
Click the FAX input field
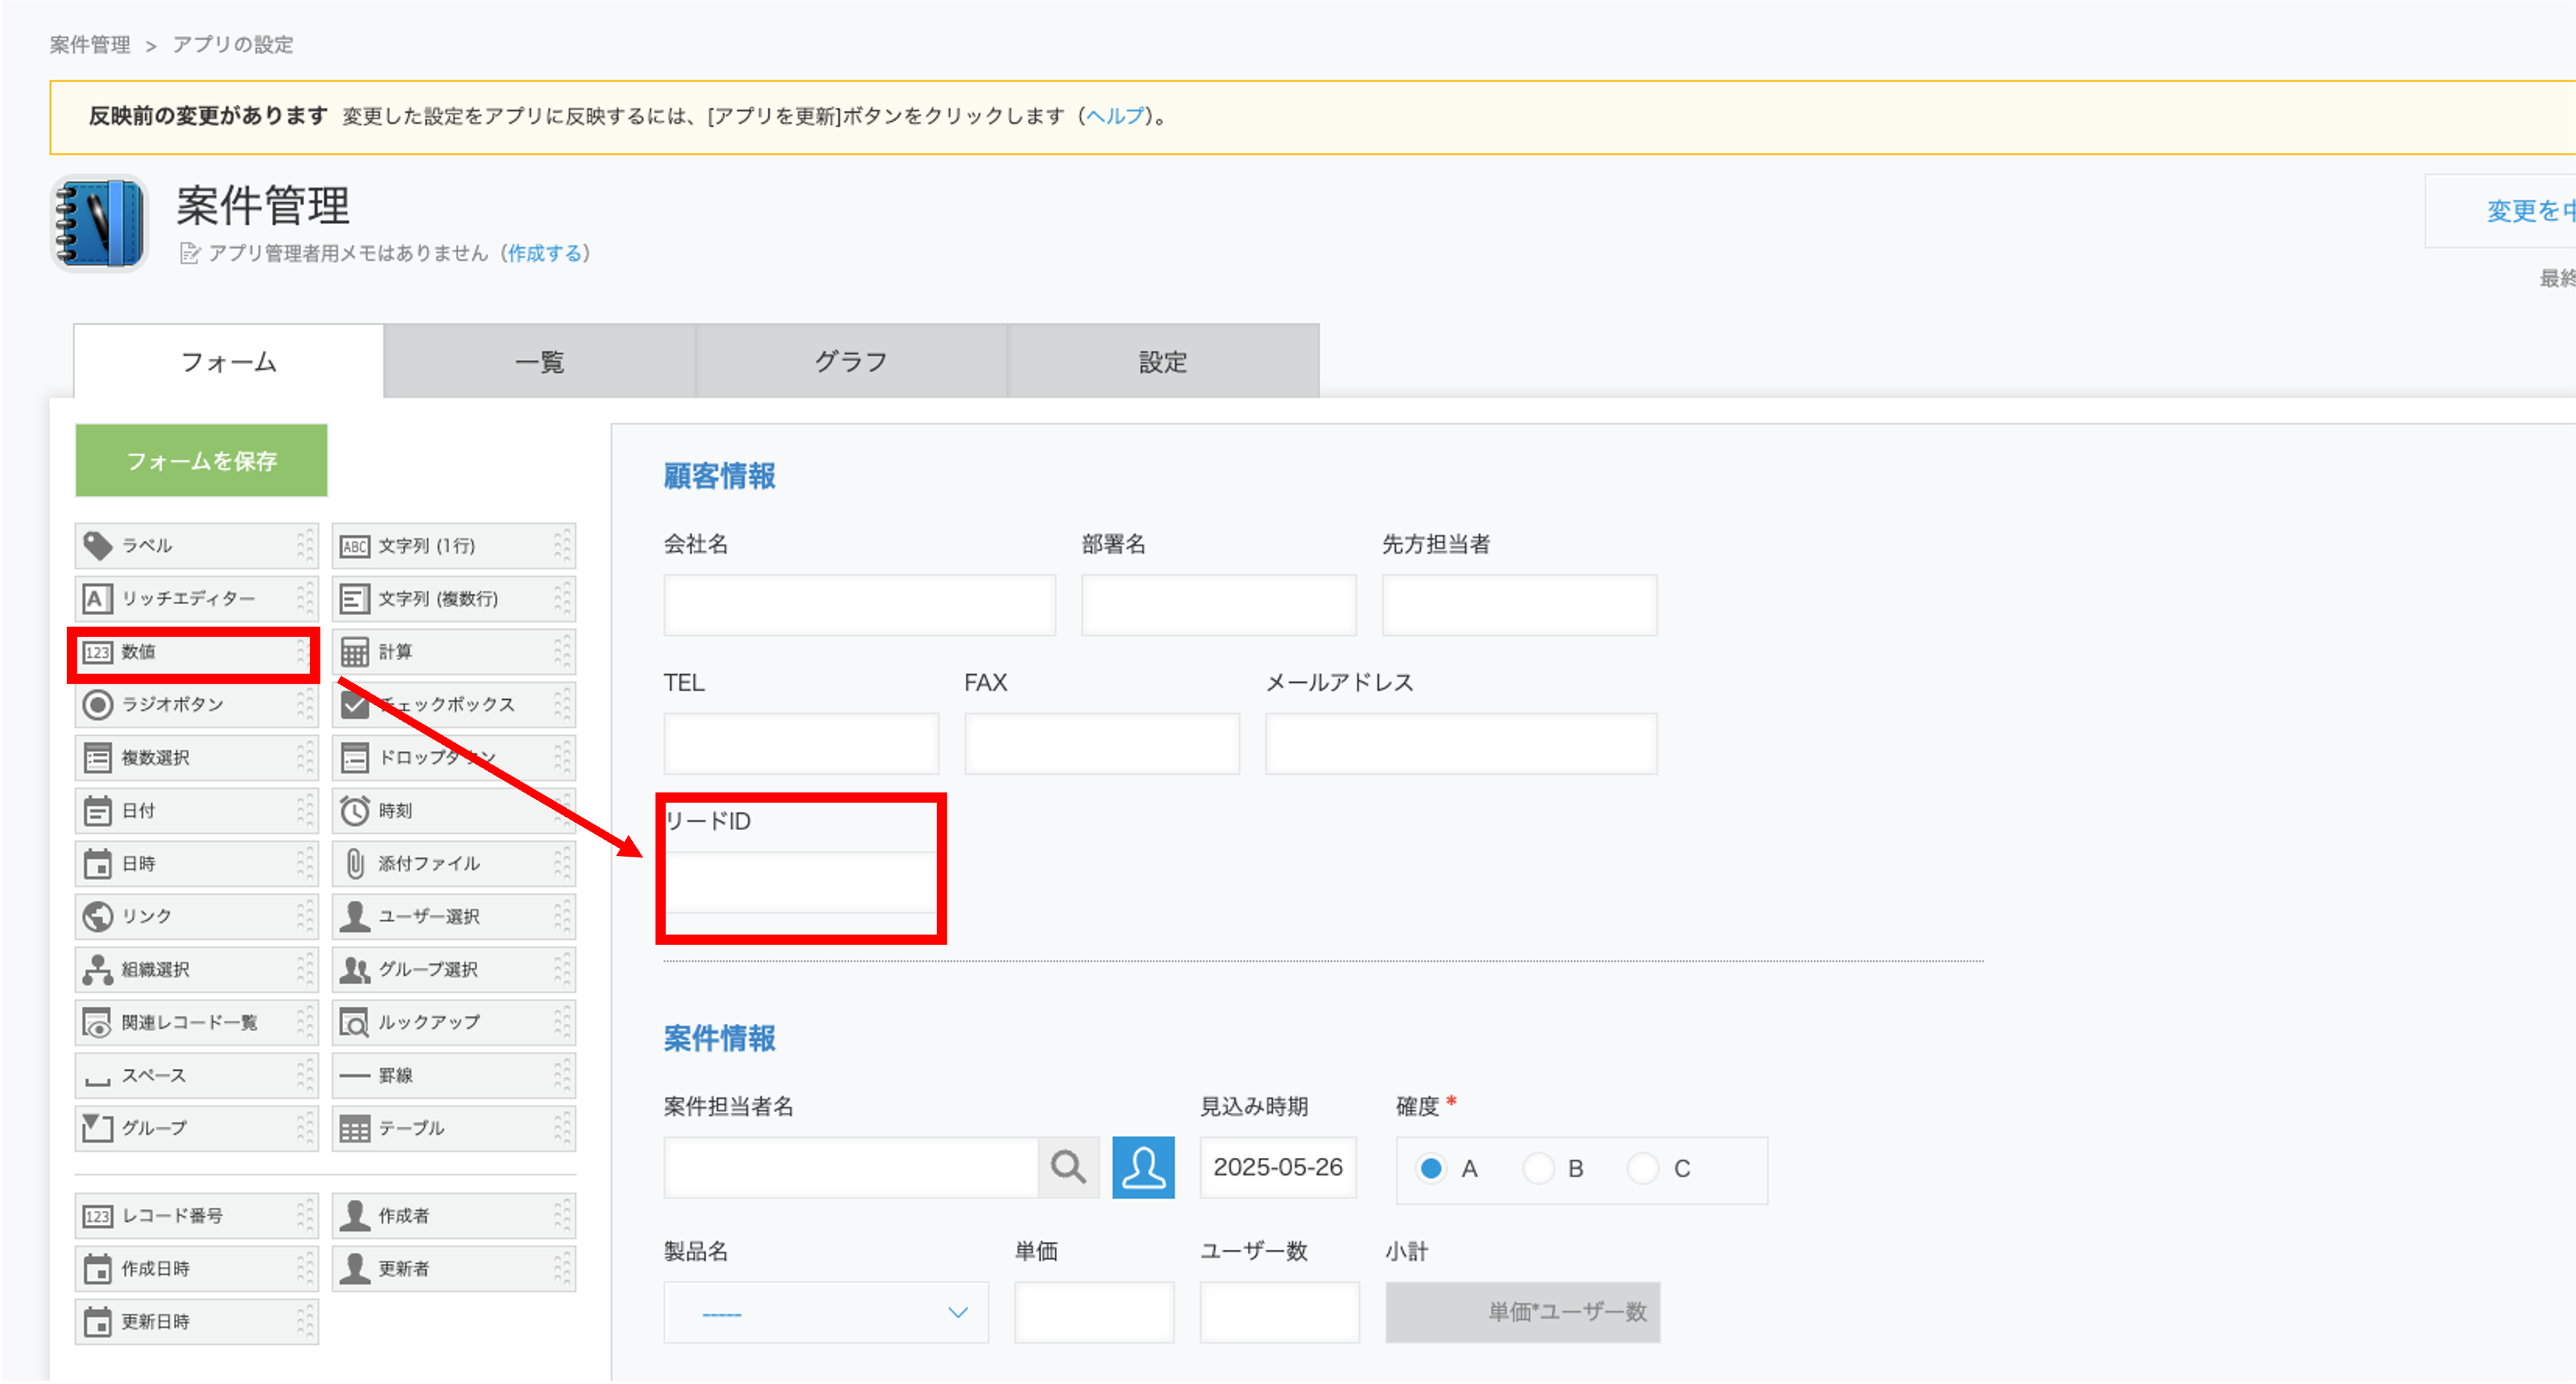coord(1102,744)
